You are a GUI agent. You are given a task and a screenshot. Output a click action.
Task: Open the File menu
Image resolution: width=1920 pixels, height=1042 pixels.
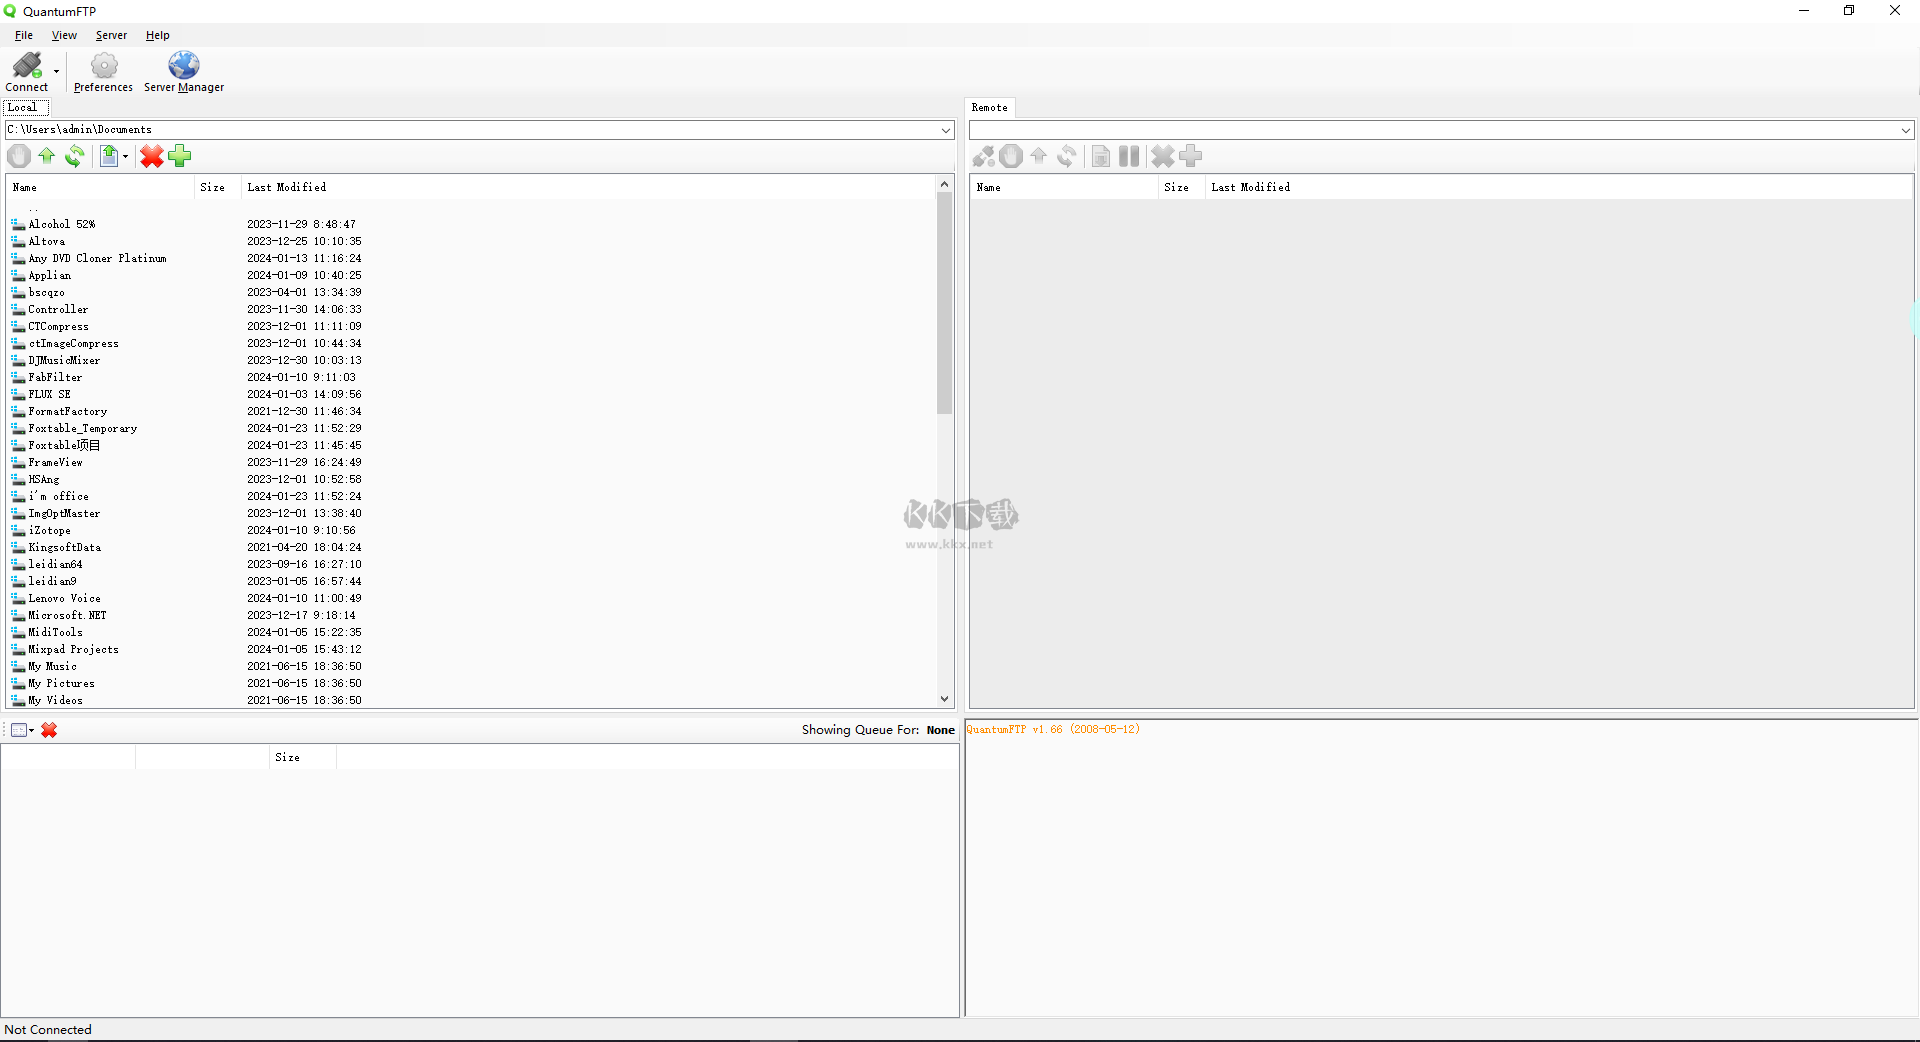[23, 35]
